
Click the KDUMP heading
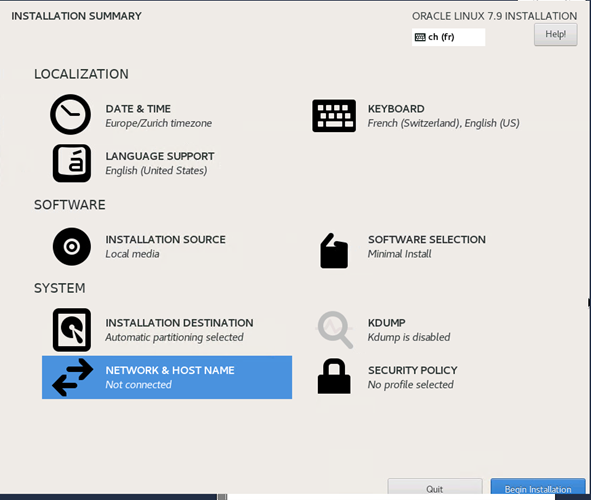[x=387, y=323]
